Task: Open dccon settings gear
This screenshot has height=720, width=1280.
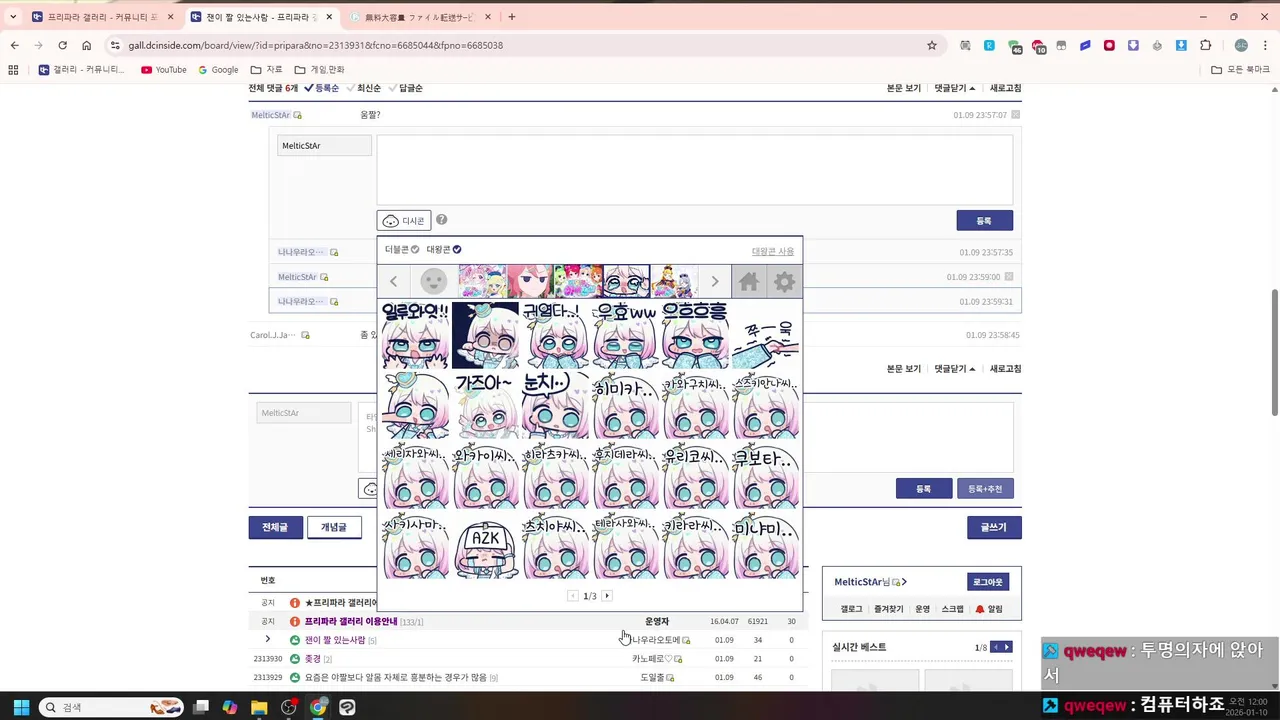Action: 785,282
